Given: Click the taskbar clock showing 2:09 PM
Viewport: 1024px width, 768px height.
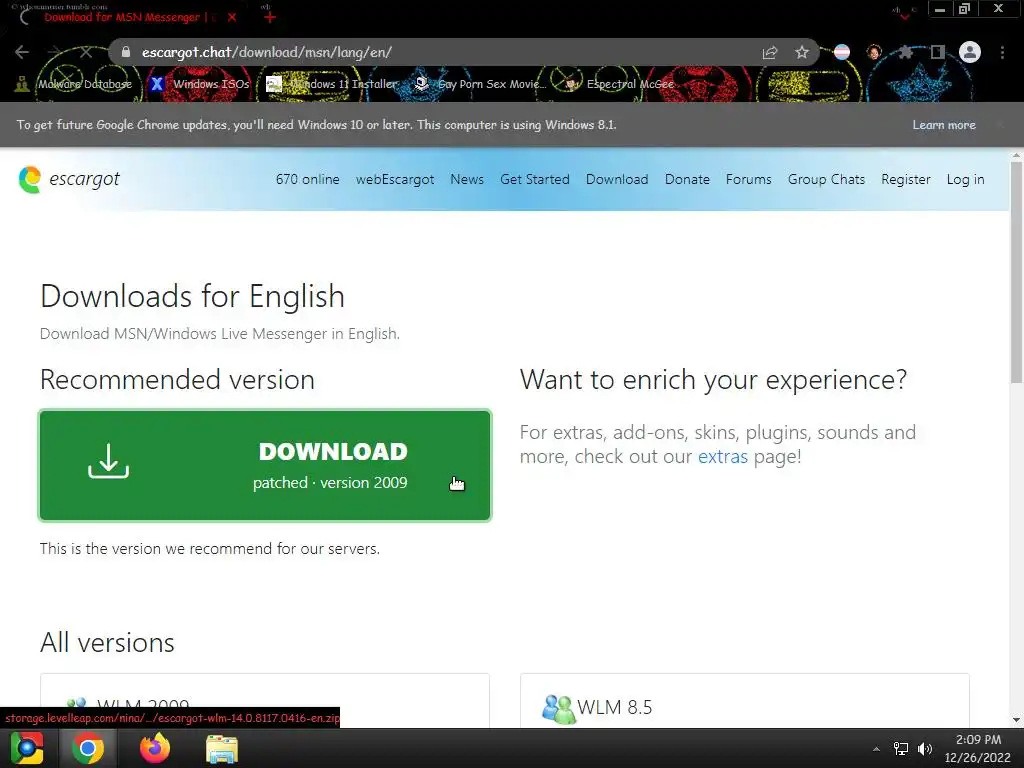Looking at the screenshot, I should 978,748.
